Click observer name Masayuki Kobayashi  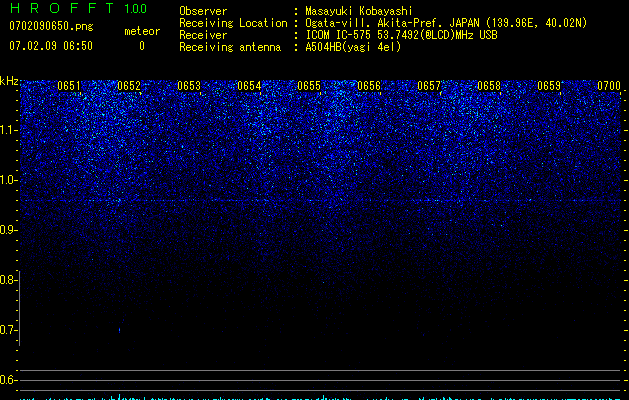tap(359, 11)
